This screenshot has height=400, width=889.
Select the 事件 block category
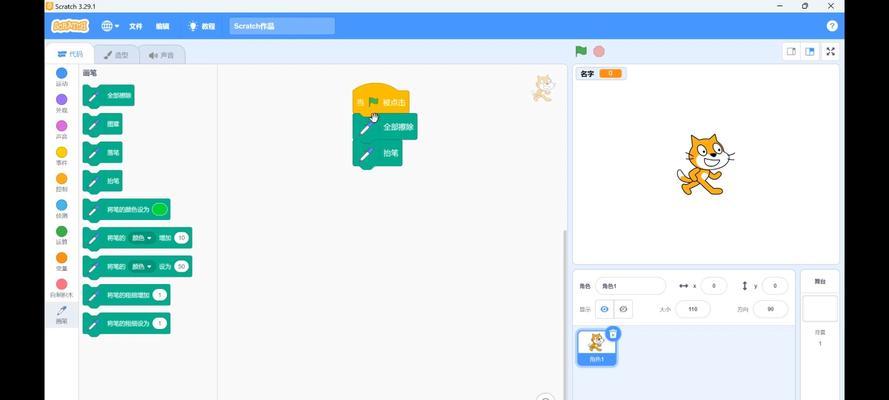point(61,156)
